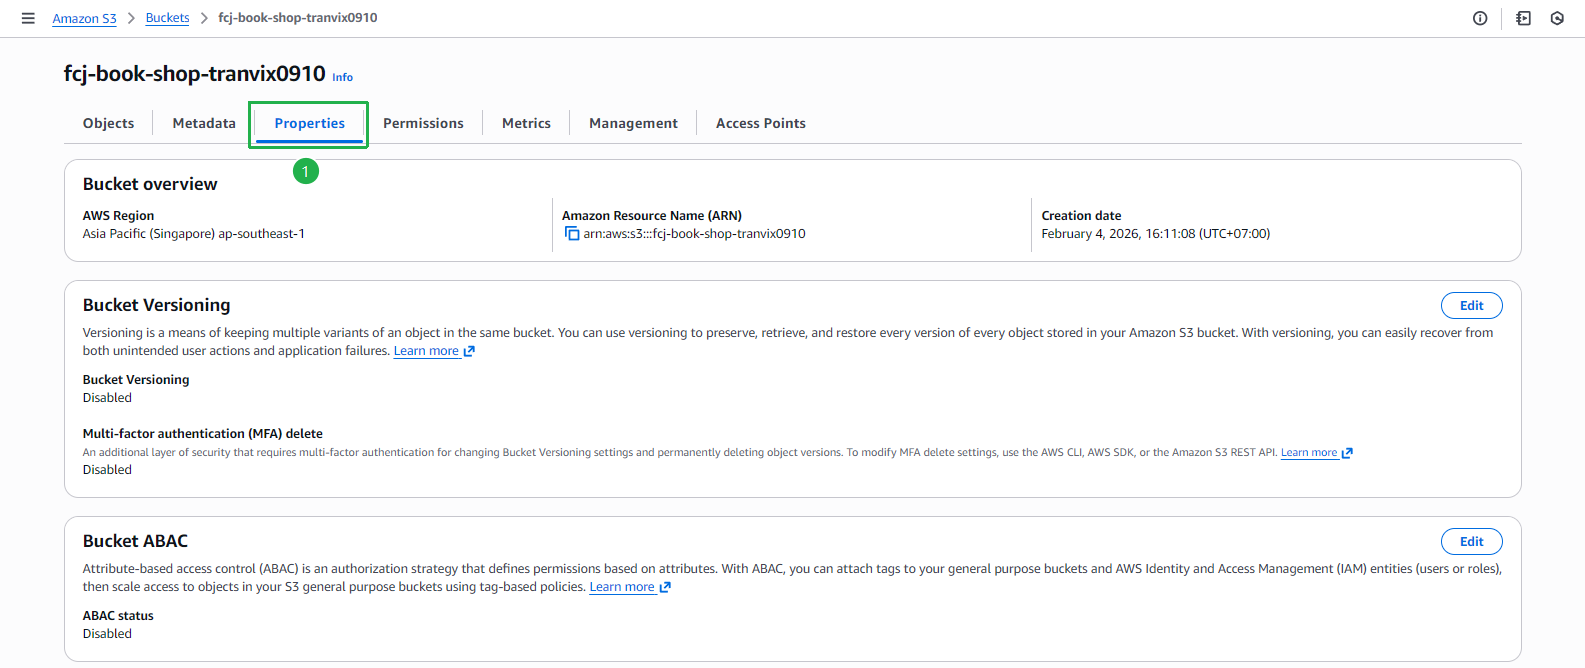
Task: Open Amazon S3 breadcrumb link
Action: [84, 18]
